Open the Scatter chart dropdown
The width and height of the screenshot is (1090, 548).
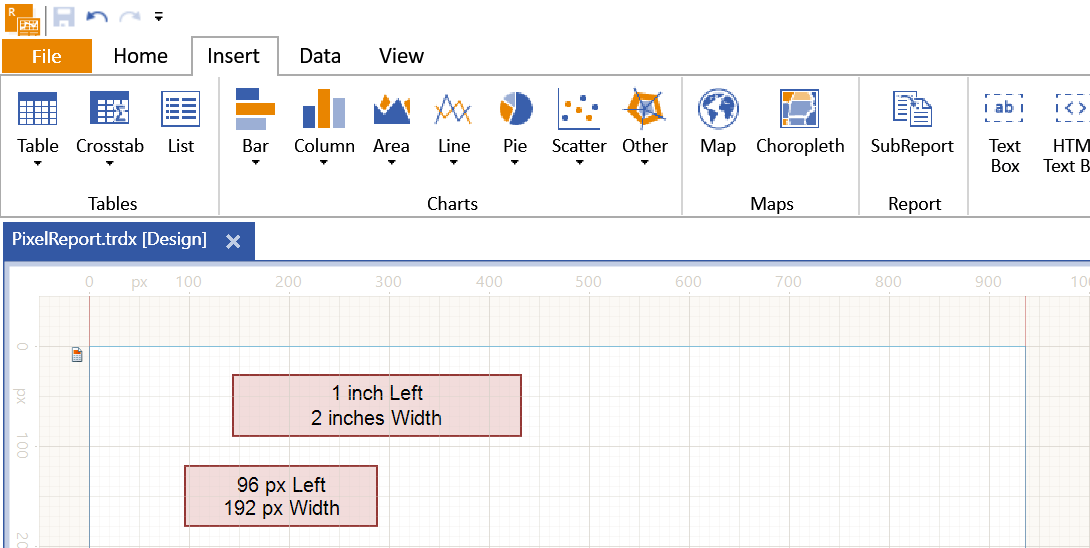tap(579, 163)
